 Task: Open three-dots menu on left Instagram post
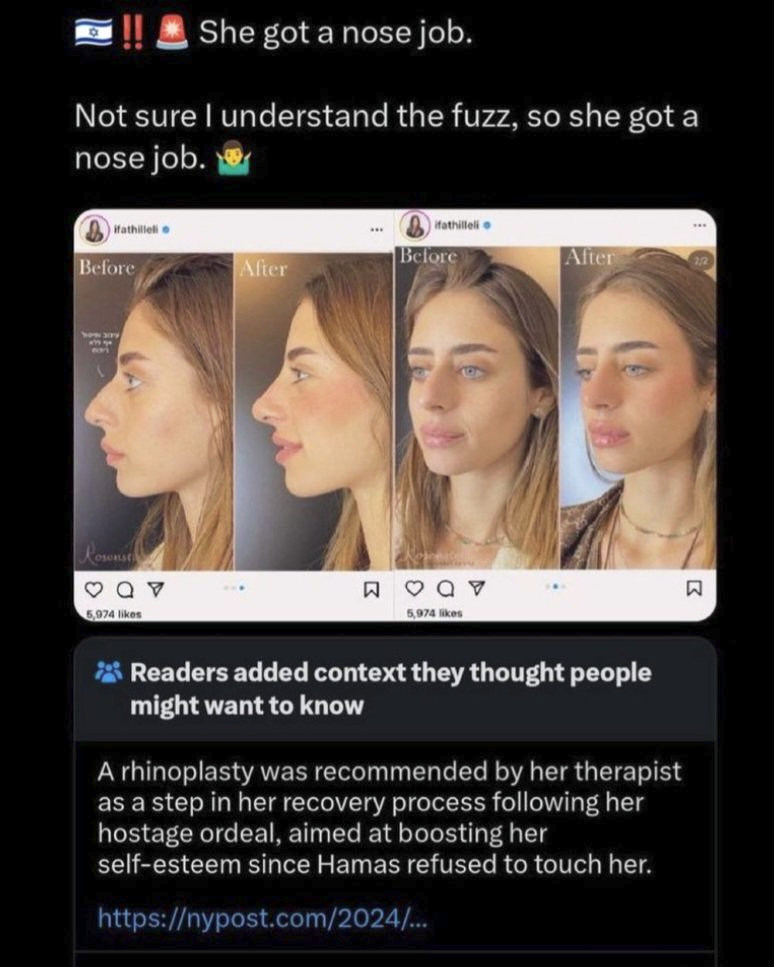tap(376, 230)
